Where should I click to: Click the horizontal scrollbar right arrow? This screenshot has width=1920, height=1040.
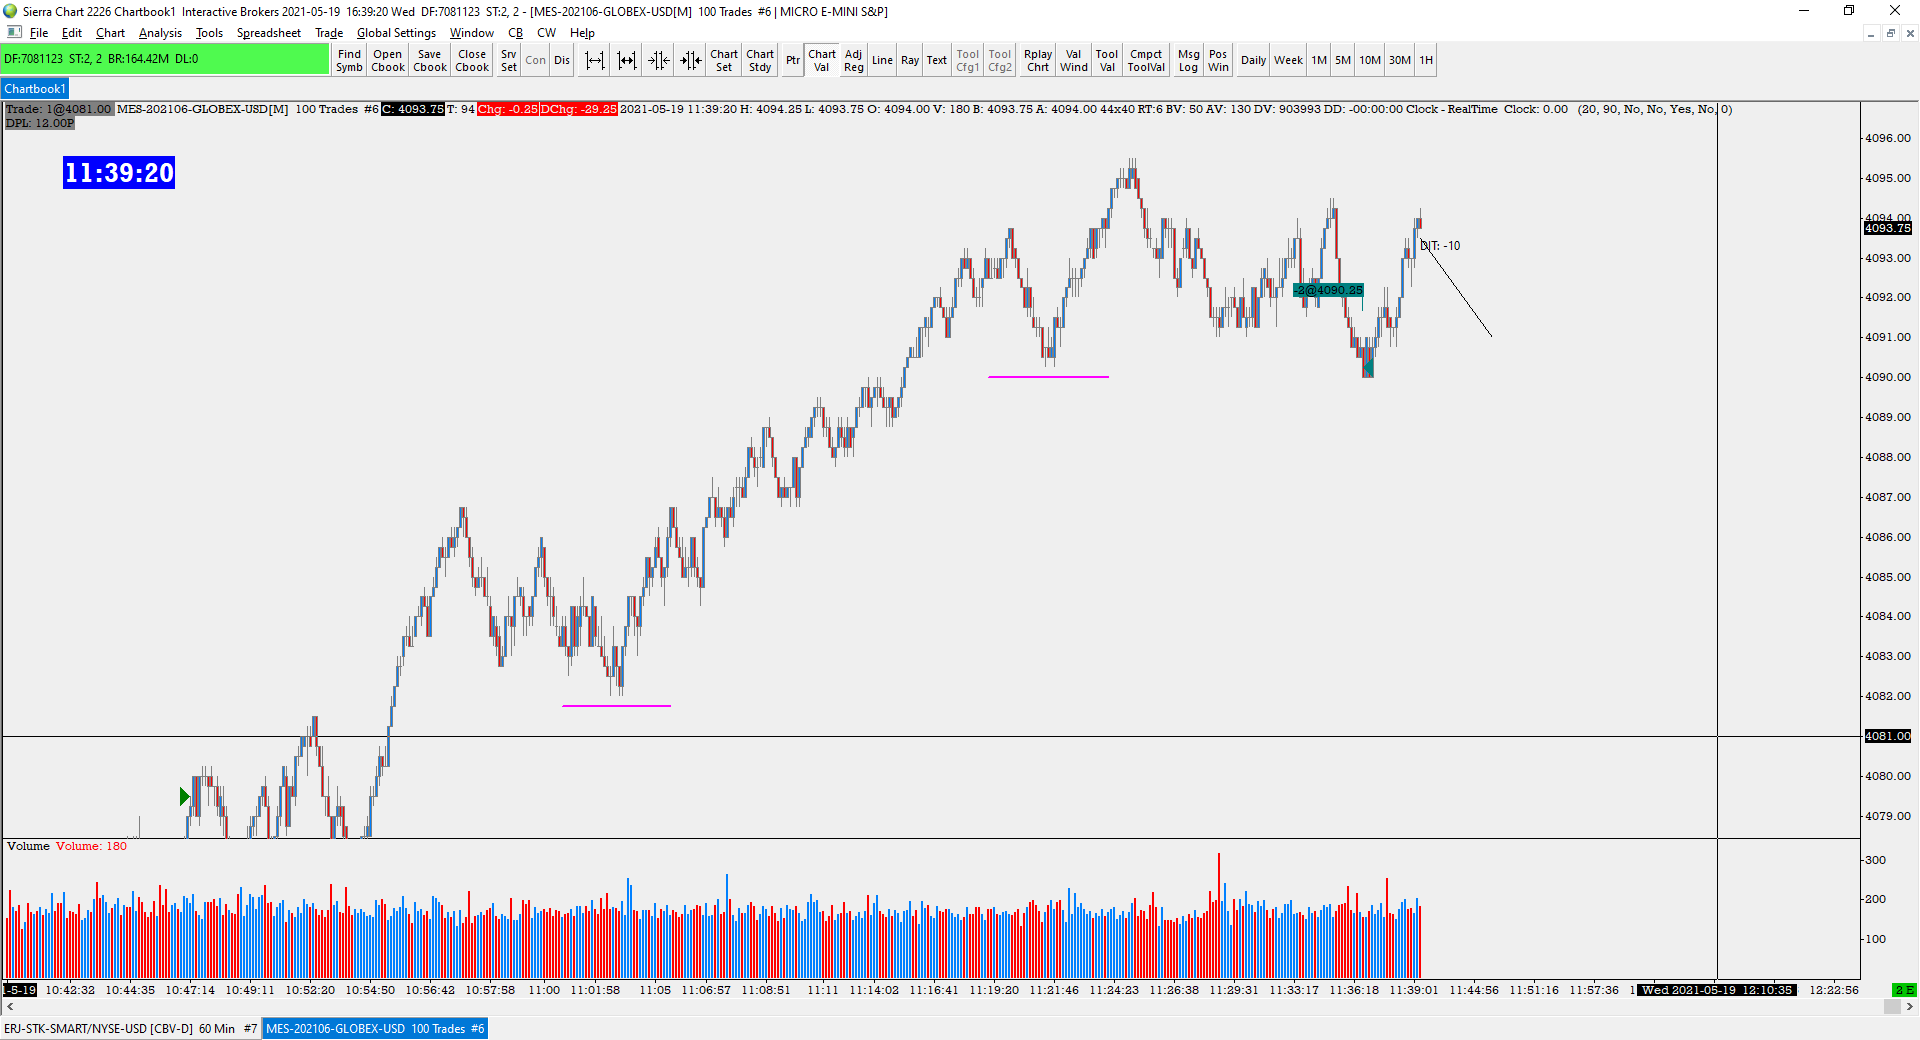[x=1910, y=1007]
